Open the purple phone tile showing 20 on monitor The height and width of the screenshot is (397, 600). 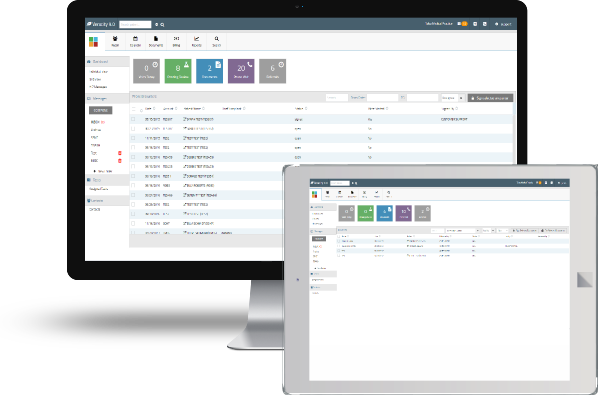(x=241, y=71)
